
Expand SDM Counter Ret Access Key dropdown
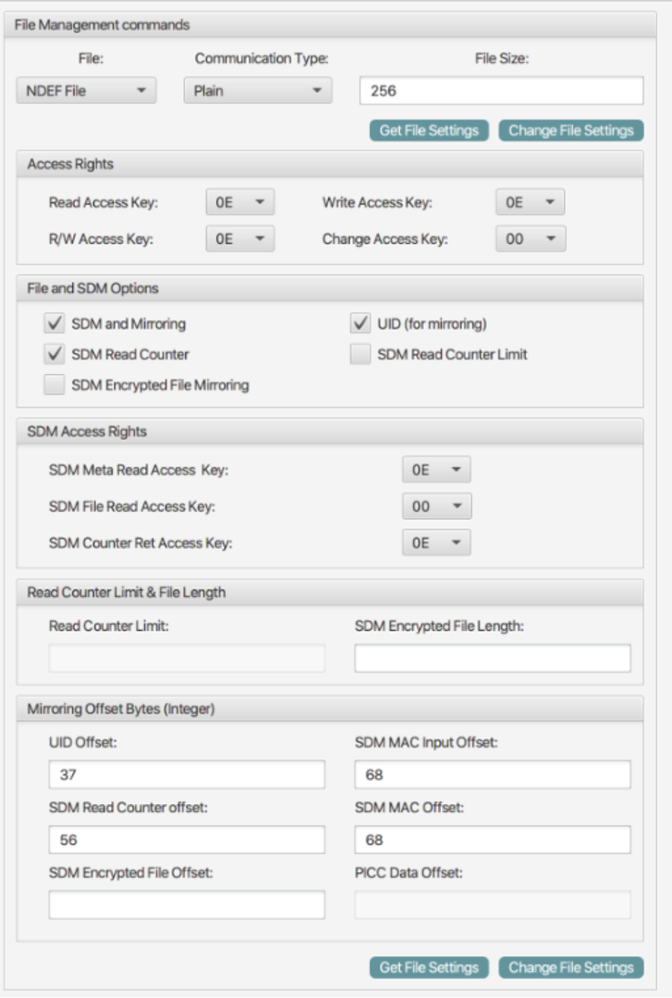436,542
